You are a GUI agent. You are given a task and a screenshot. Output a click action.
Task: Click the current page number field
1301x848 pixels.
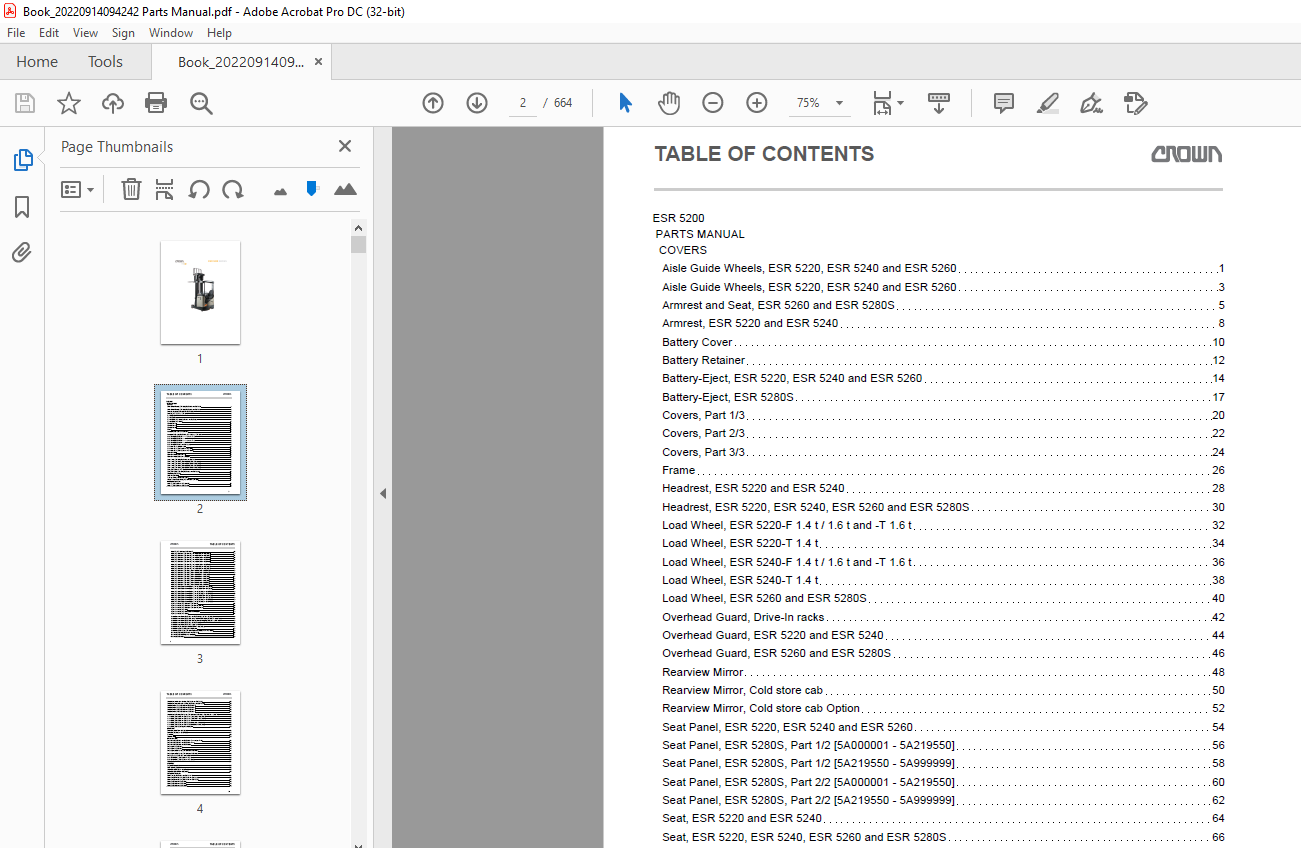click(521, 103)
